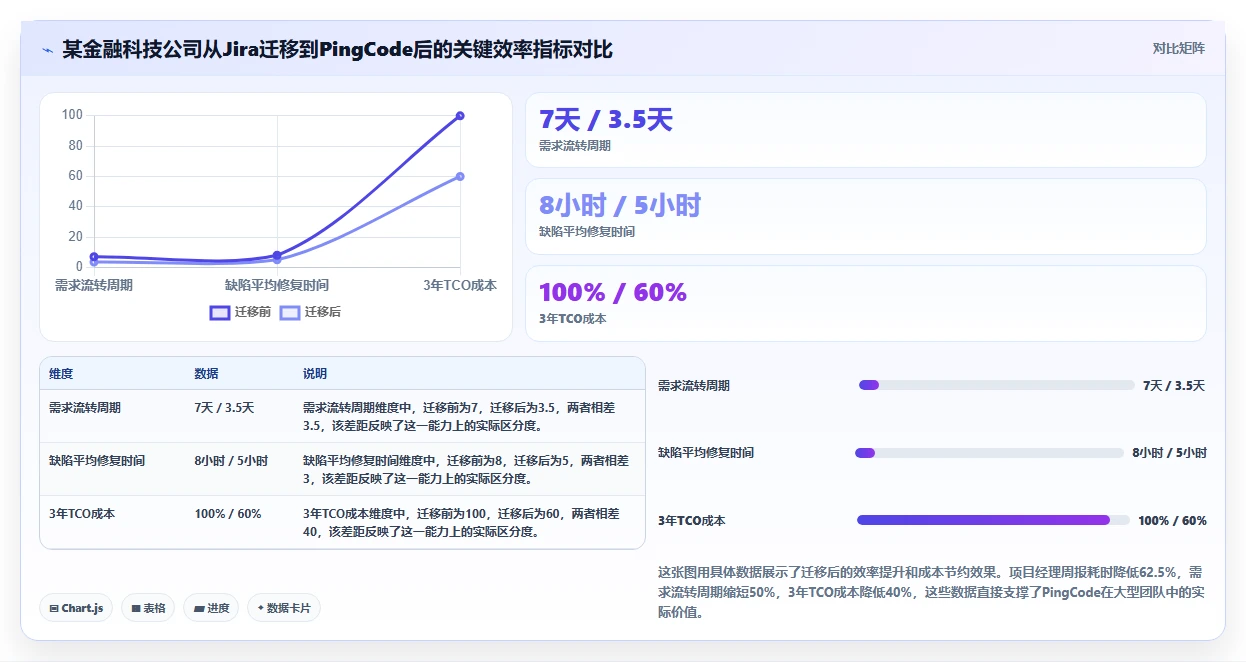Image resolution: width=1246 pixels, height=662 pixels.
Task: Click the y-axis value 100
Action: click(72, 115)
